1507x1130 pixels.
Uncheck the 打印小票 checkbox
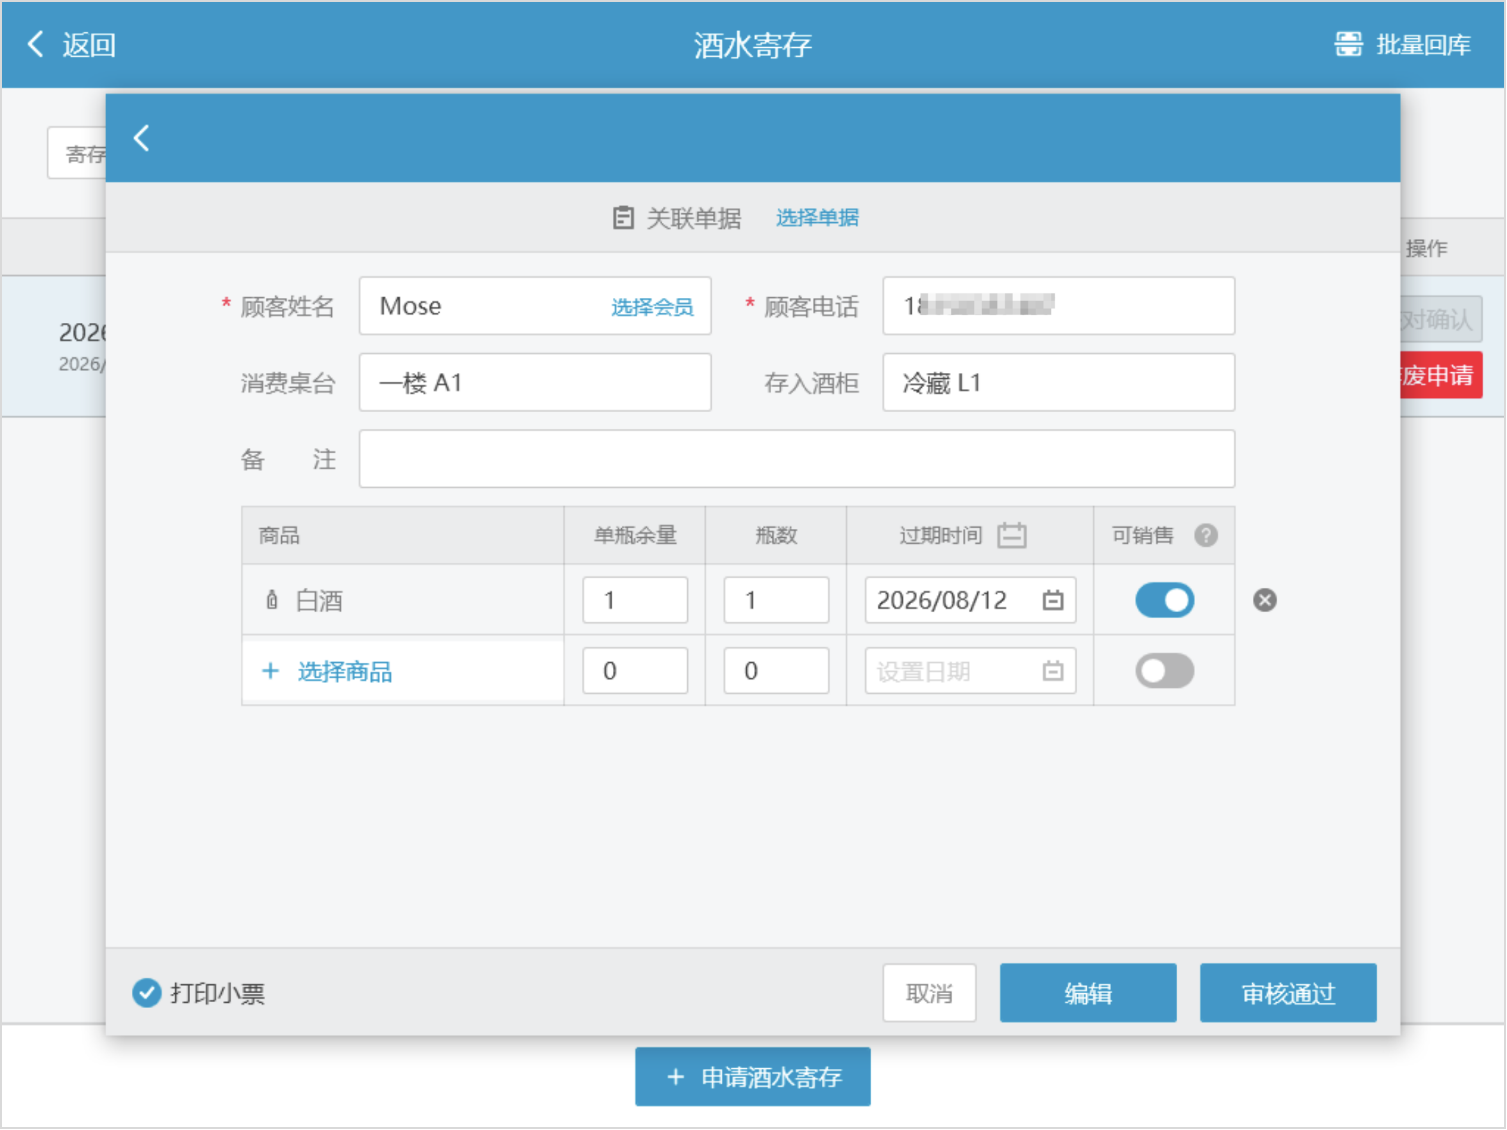pos(147,993)
